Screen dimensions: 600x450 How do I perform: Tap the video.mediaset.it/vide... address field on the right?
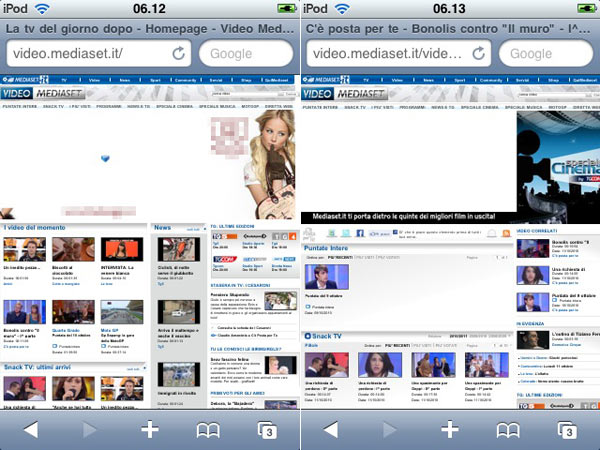[385, 53]
